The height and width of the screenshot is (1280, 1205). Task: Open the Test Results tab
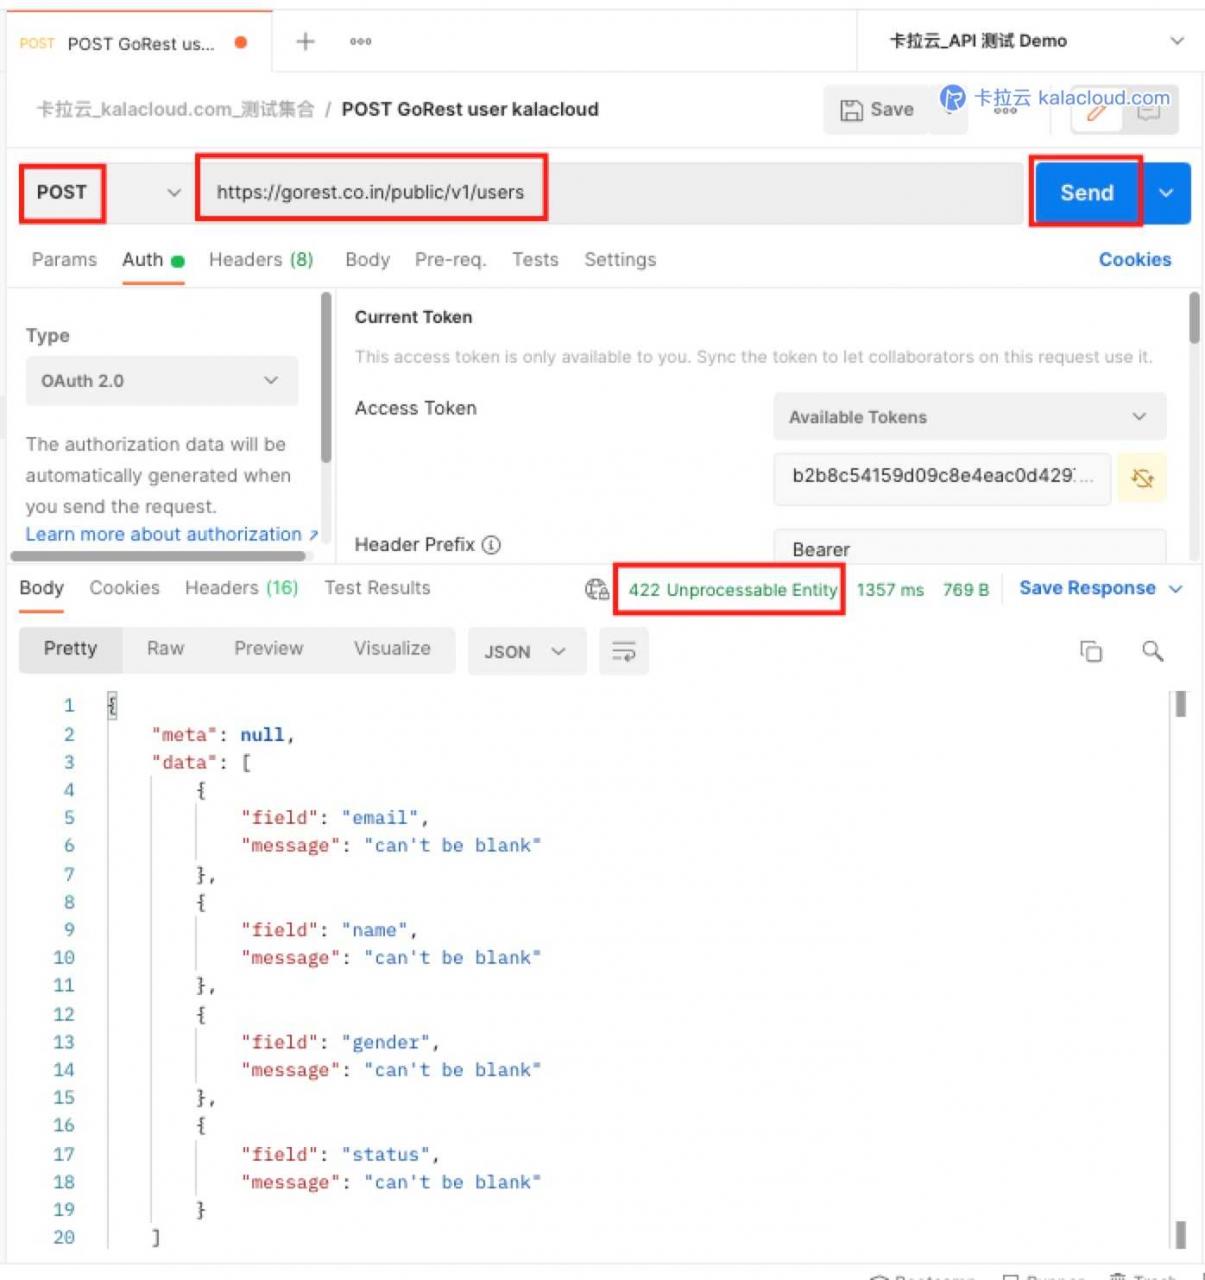click(x=377, y=588)
